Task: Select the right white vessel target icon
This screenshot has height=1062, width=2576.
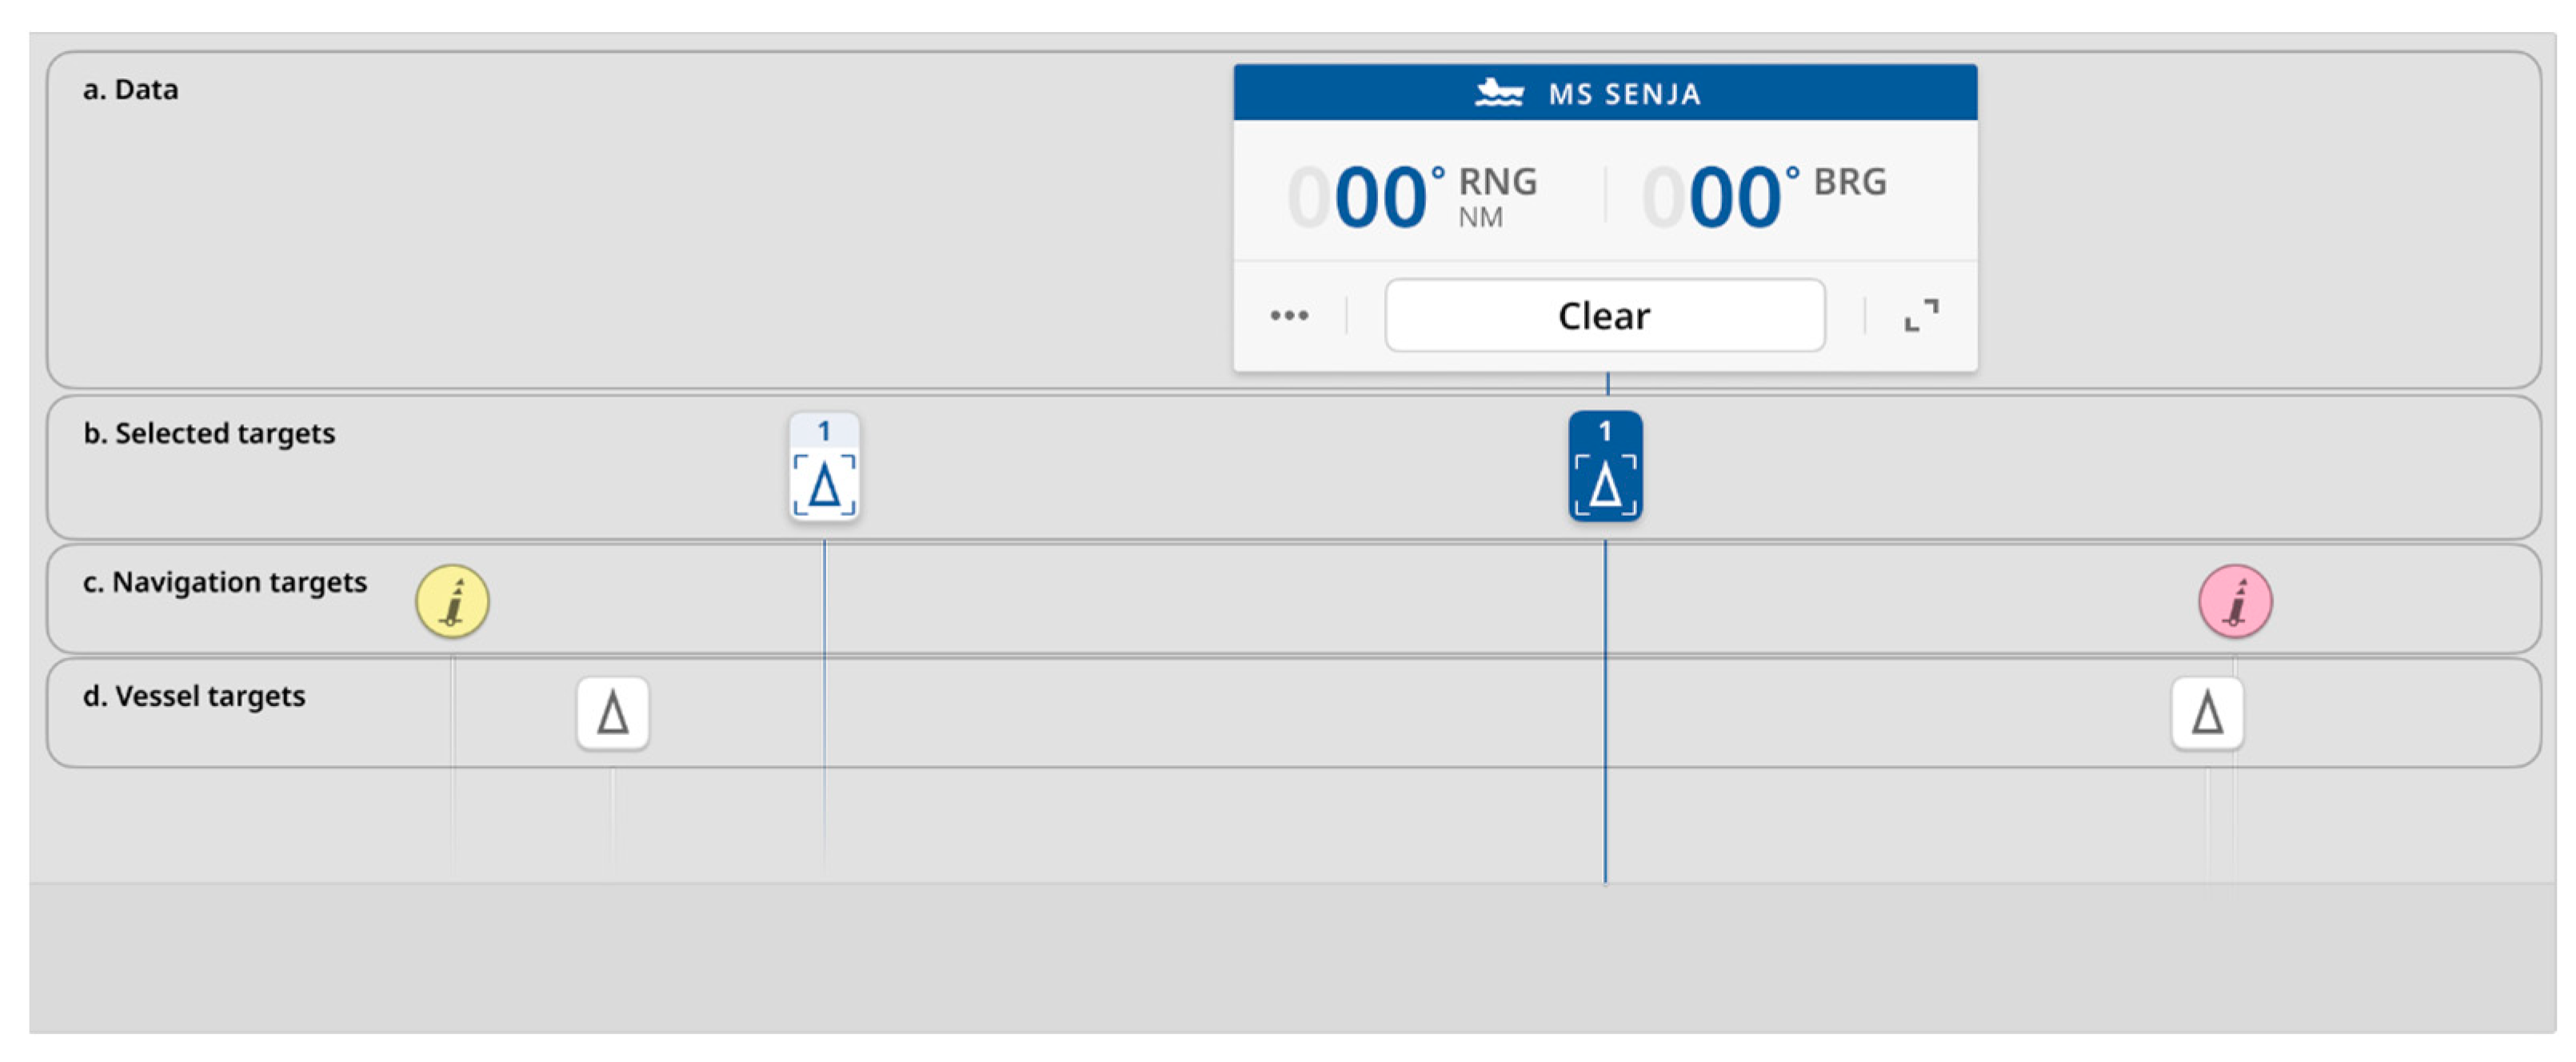Action: click(x=2207, y=714)
